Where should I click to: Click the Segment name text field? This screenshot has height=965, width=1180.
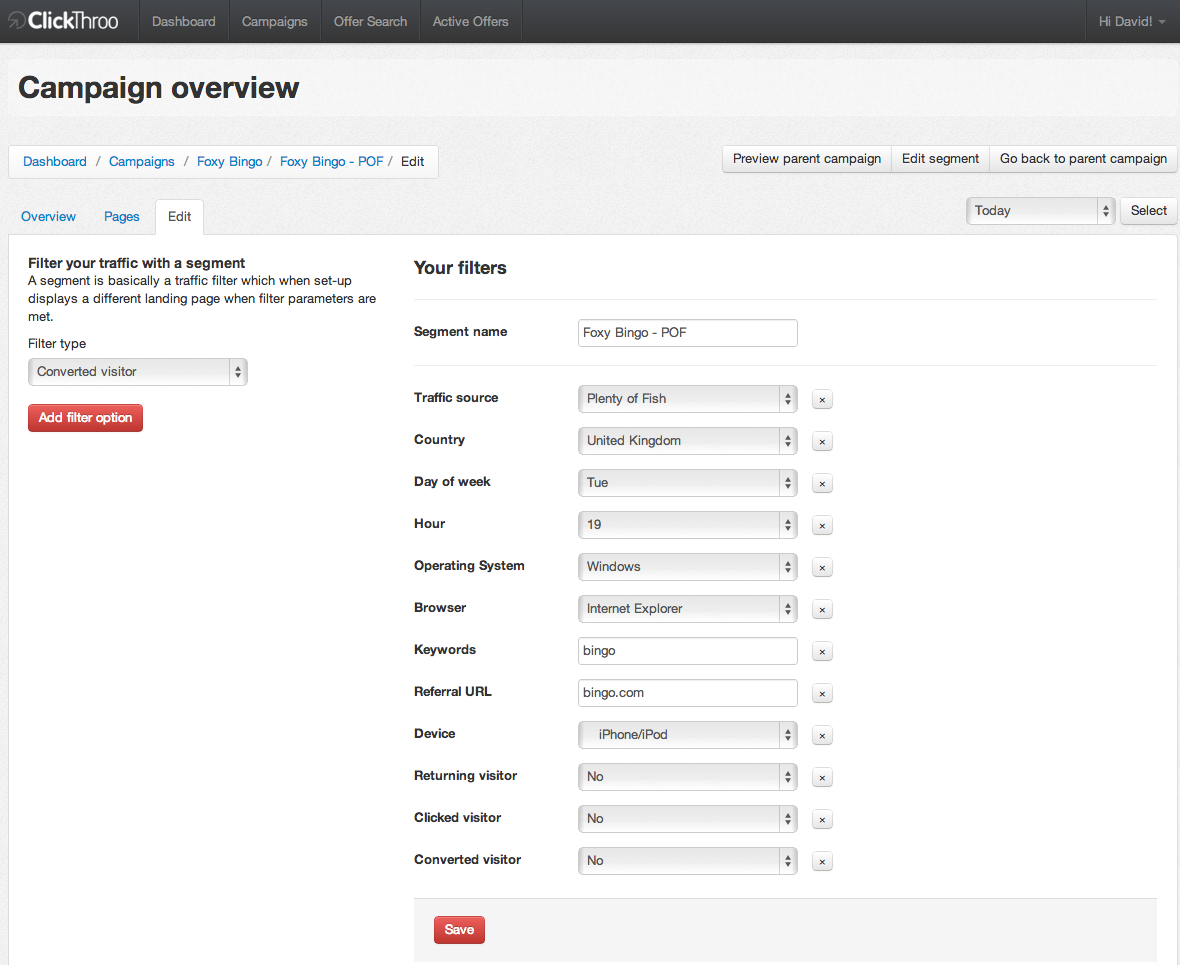(x=687, y=333)
